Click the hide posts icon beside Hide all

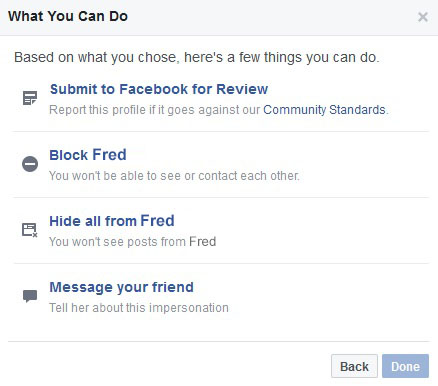[x=30, y=230]
